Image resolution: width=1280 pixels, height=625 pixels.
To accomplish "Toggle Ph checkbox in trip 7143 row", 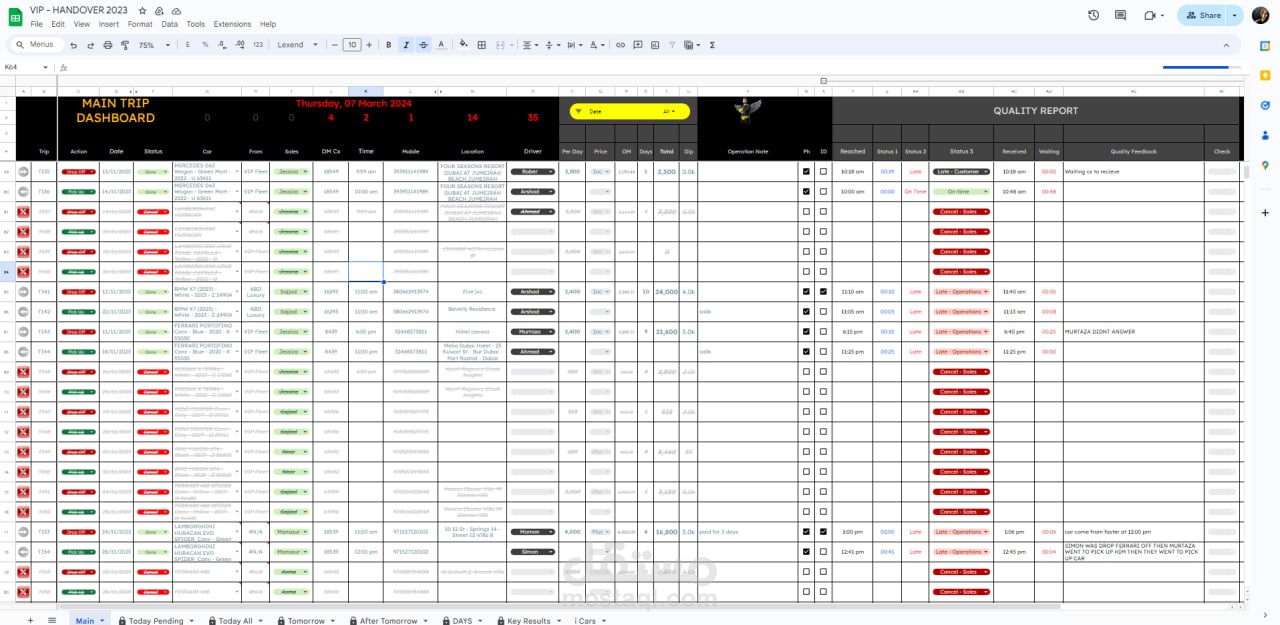I will click(x=807, y=331).
